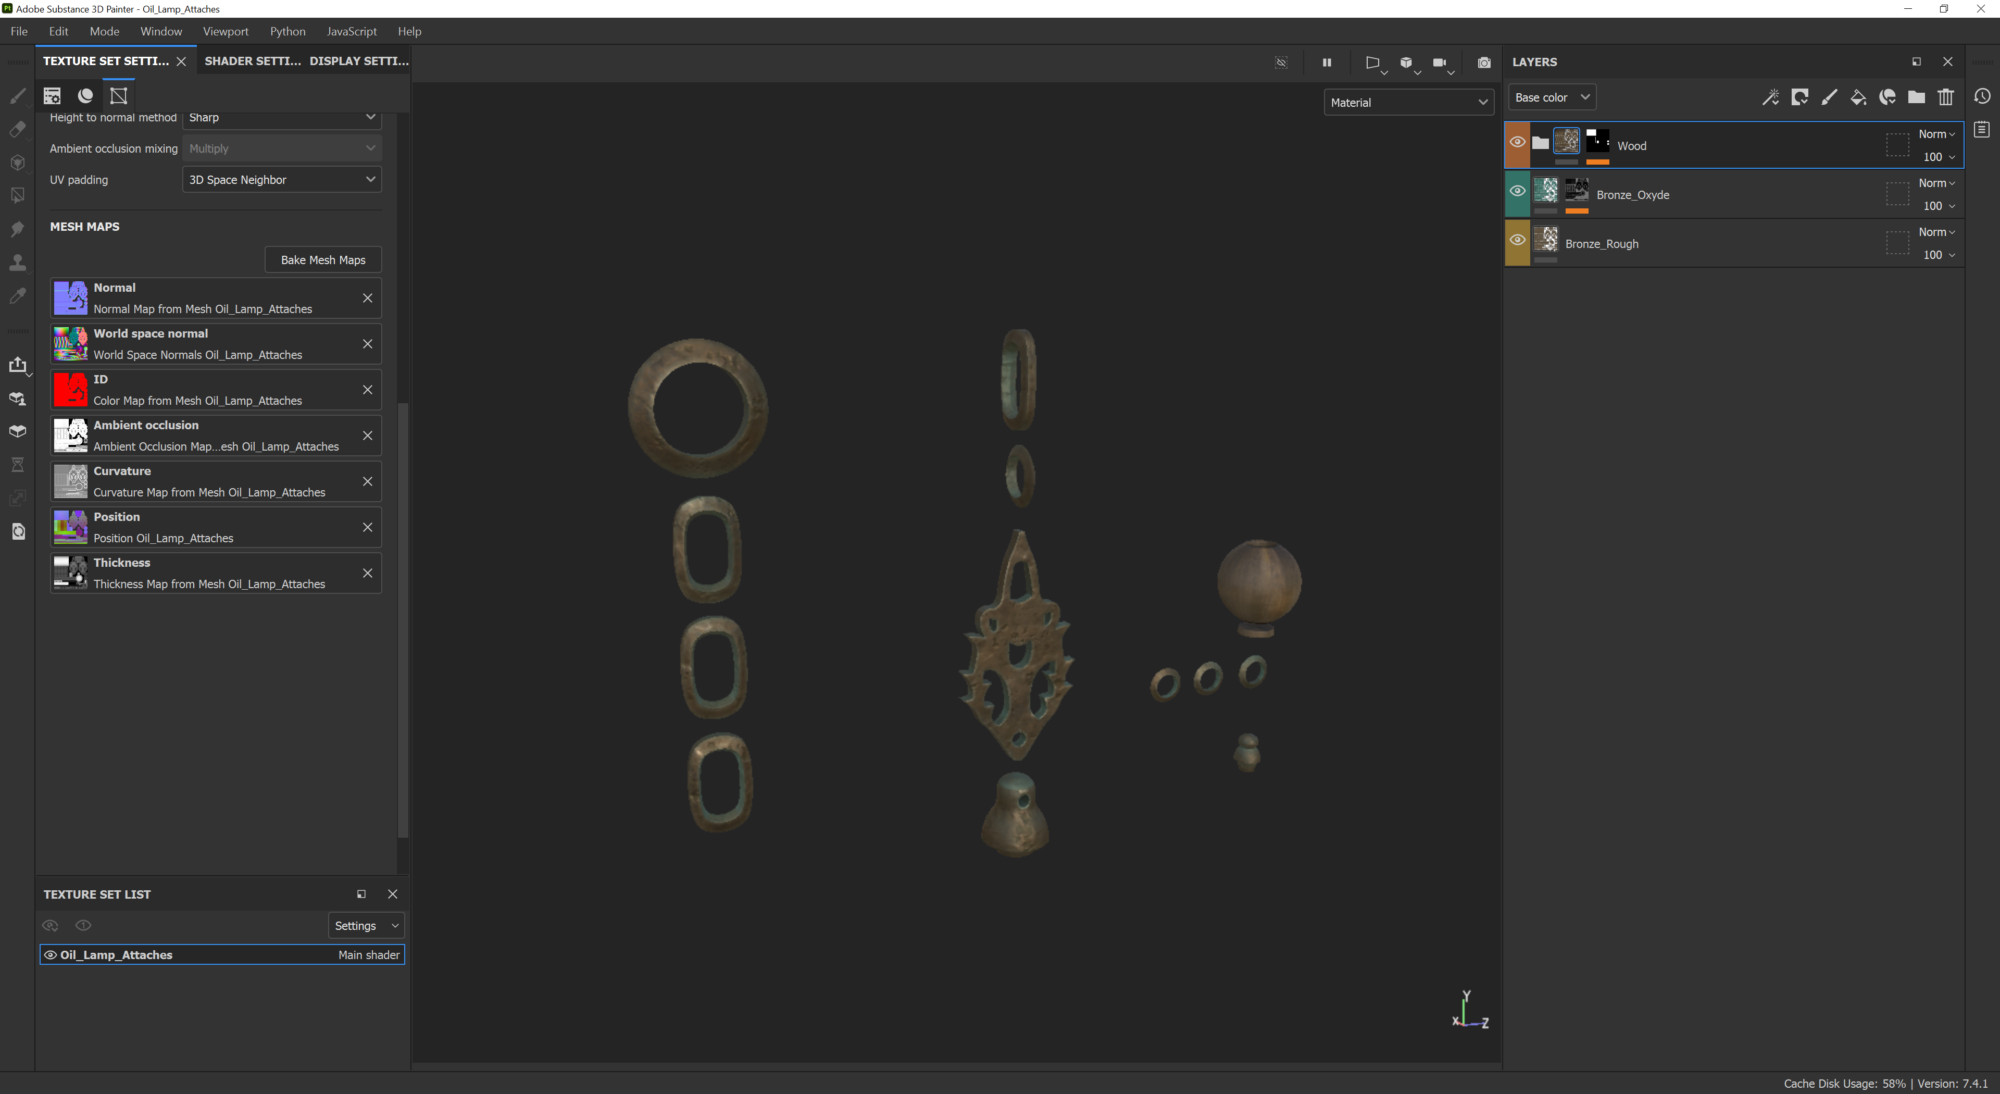2000x1094 pixels.
Task: Hide the Wood layer folder
Action: tap(1517, 142)
